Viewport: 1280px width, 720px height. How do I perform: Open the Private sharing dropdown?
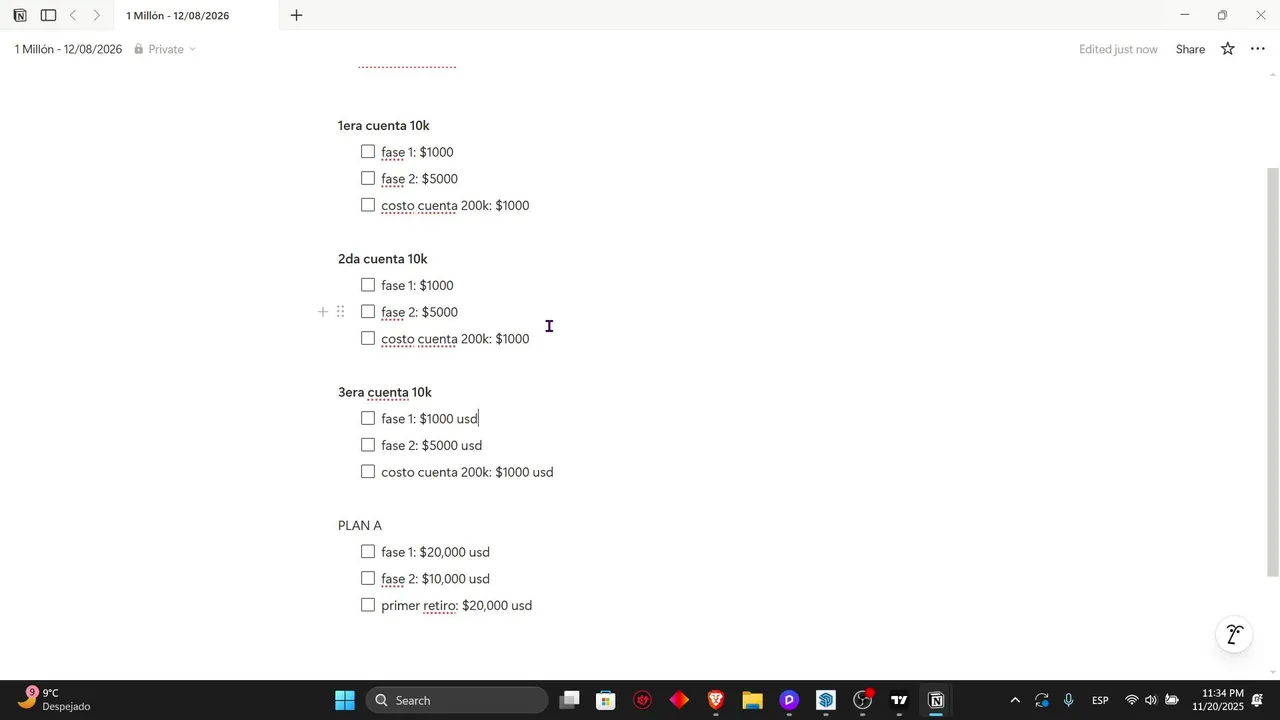pos(165,49)
